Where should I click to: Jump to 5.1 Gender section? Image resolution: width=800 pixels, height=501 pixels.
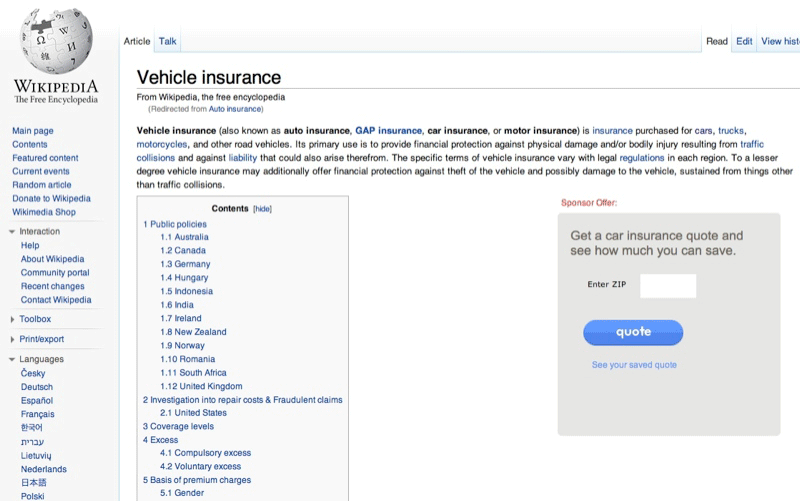(182, 493)
